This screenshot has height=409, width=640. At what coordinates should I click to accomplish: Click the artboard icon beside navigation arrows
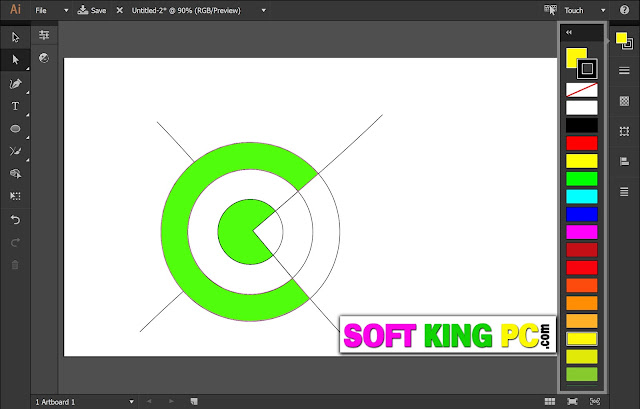[194, 402]
